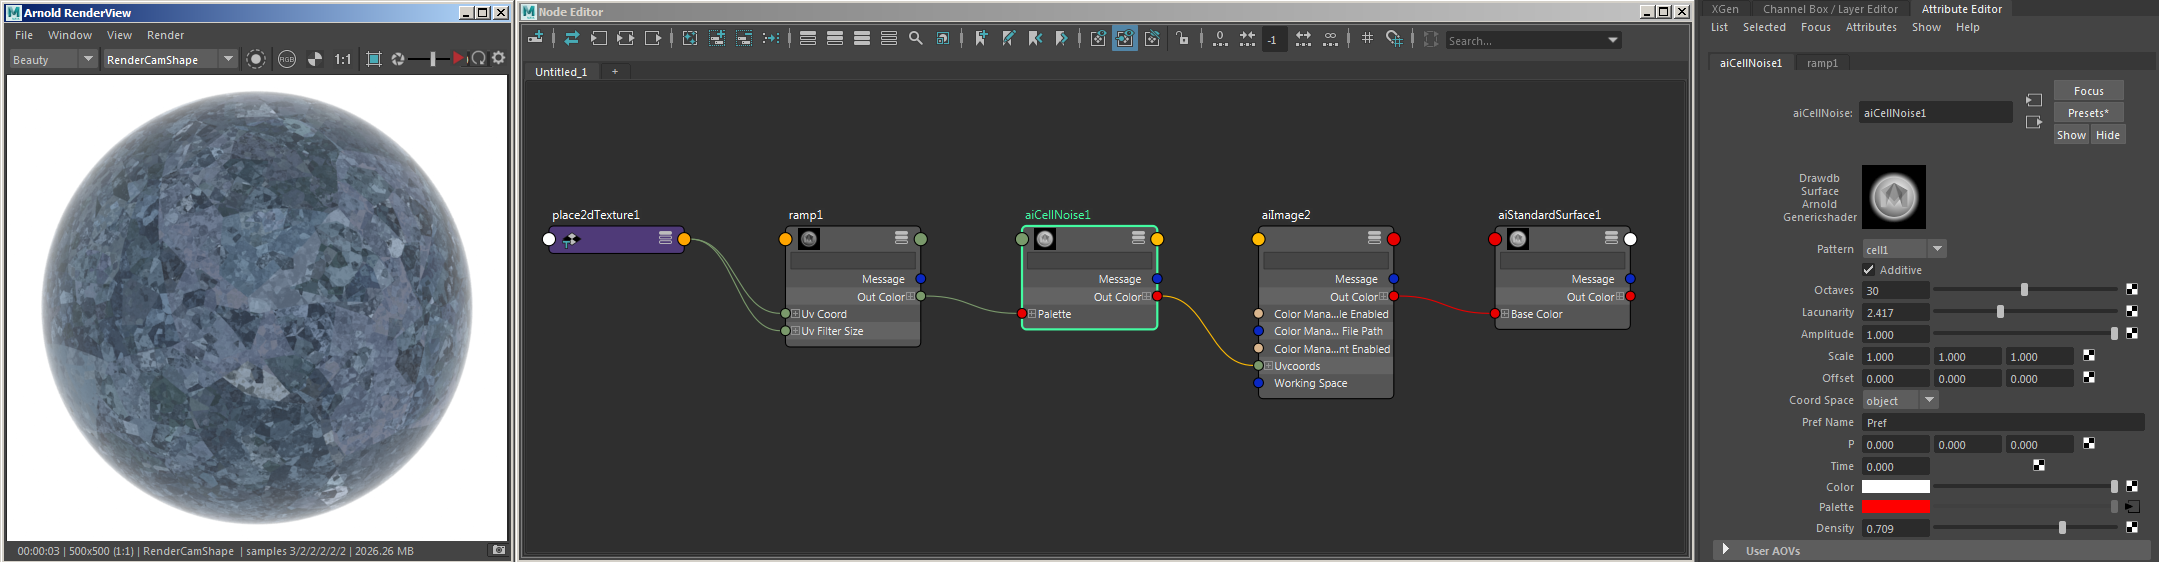Click the lock icon in Node Editor toolbar
The image size is (2159, 562).
click(x=1183, y=39)
